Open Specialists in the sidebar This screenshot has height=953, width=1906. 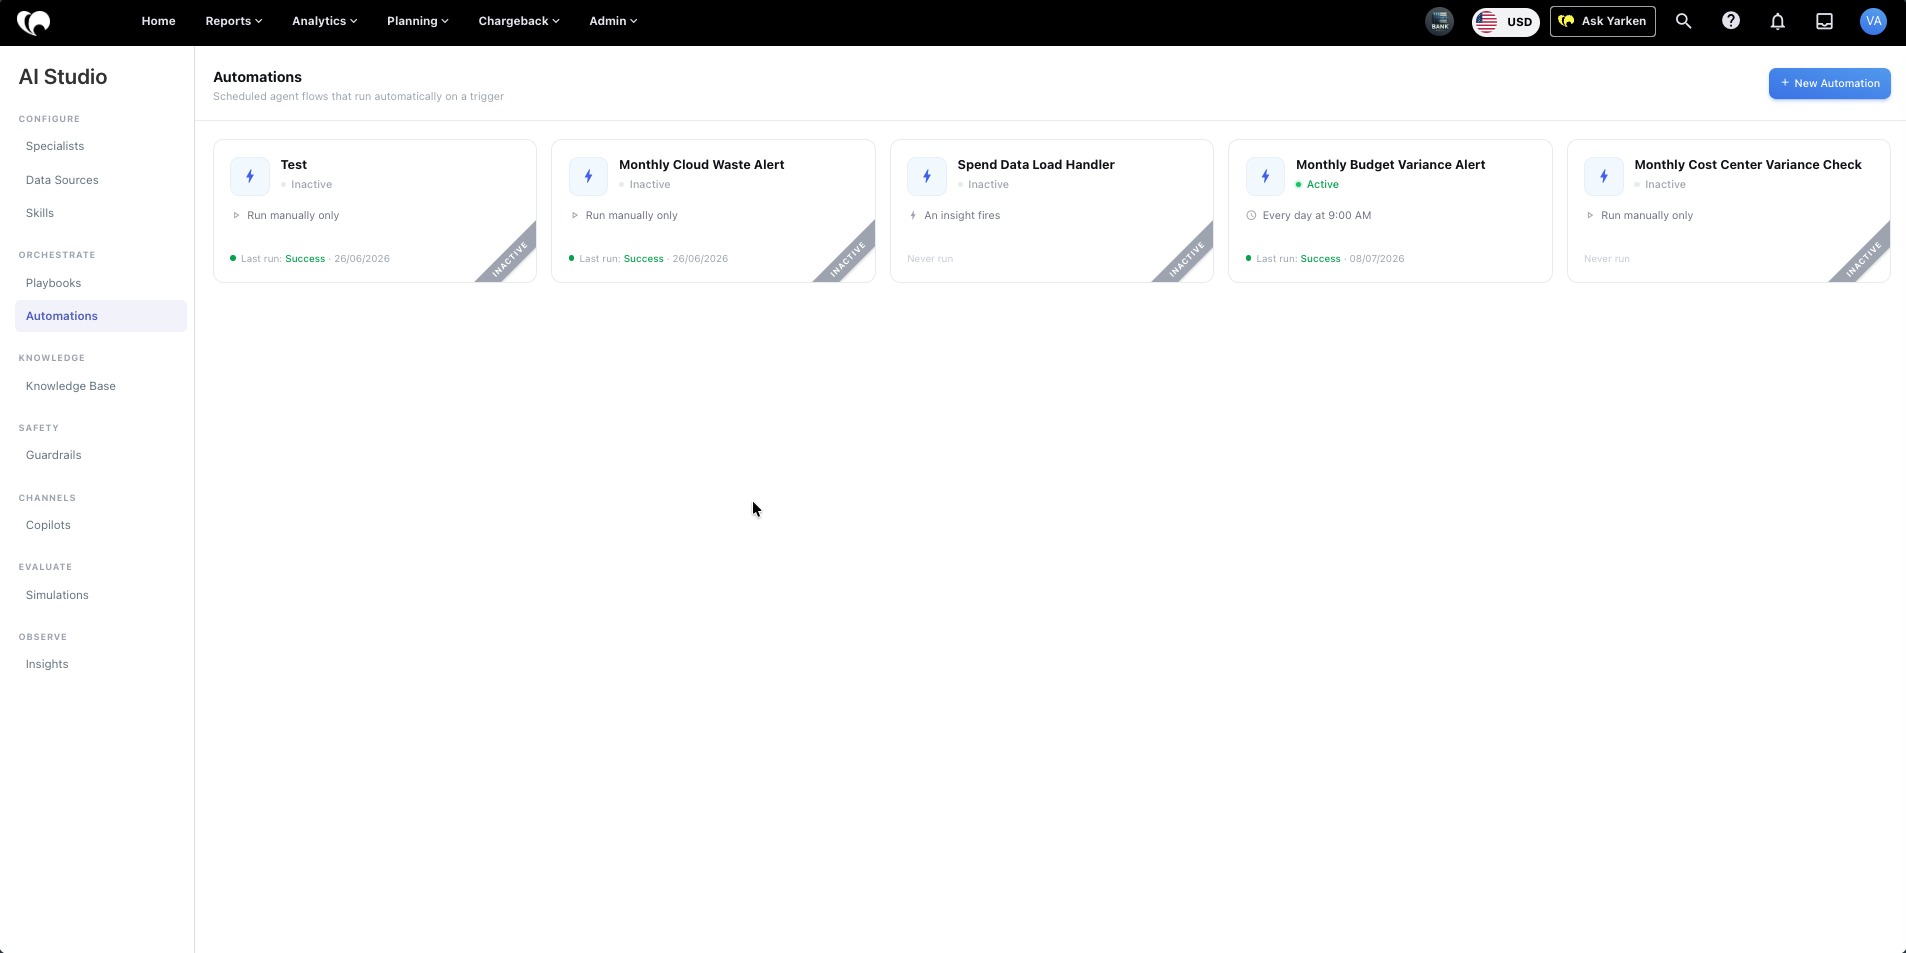(55, 146)
